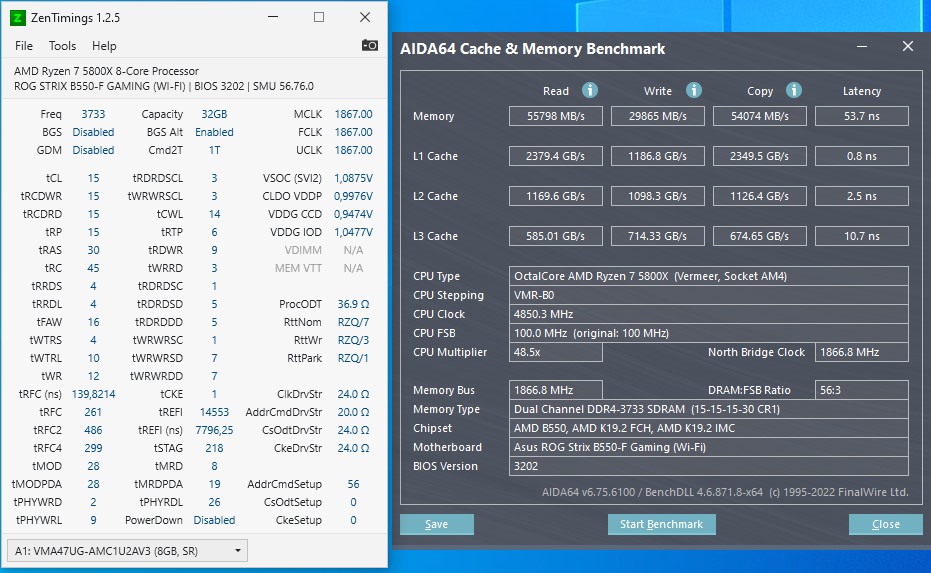Click L1 Cache write 1186.8 GB/s value

tap(658, 156)
